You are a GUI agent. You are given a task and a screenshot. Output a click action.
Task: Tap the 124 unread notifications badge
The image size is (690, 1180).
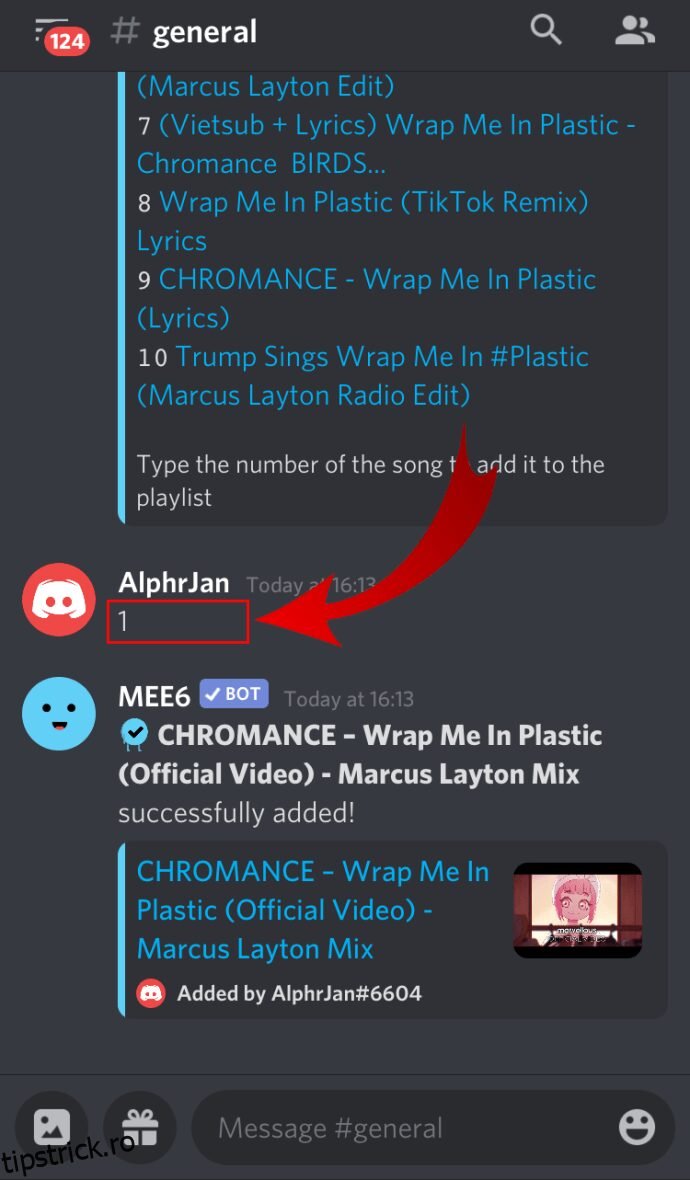[67, 41]
